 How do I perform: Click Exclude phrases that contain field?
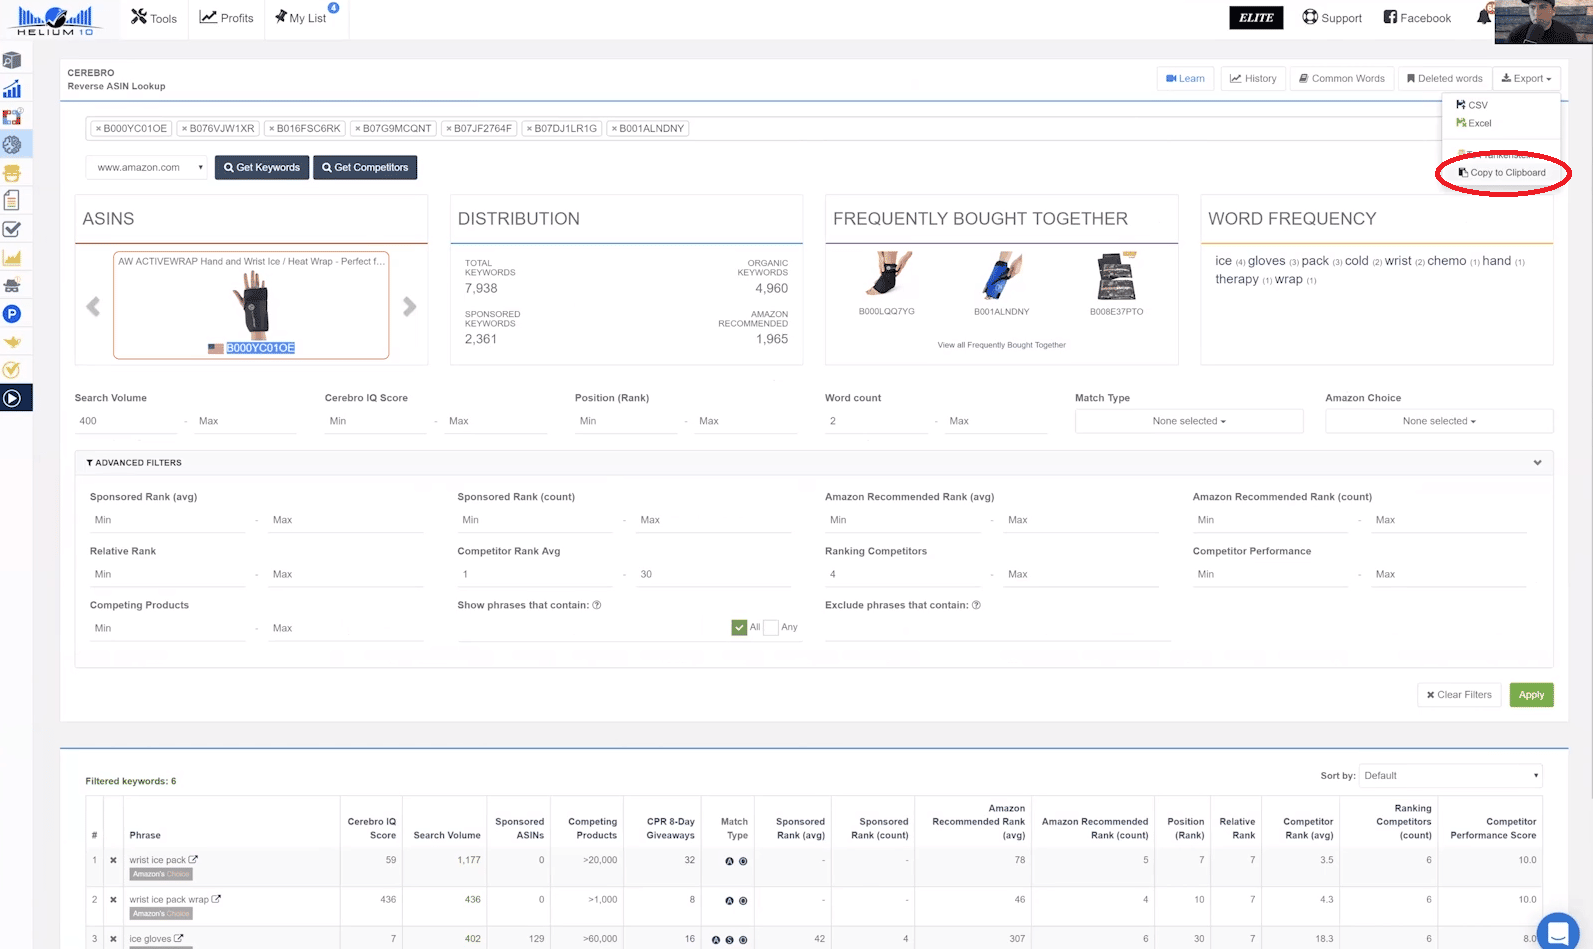pyautogui.click(x=997, y=628)
